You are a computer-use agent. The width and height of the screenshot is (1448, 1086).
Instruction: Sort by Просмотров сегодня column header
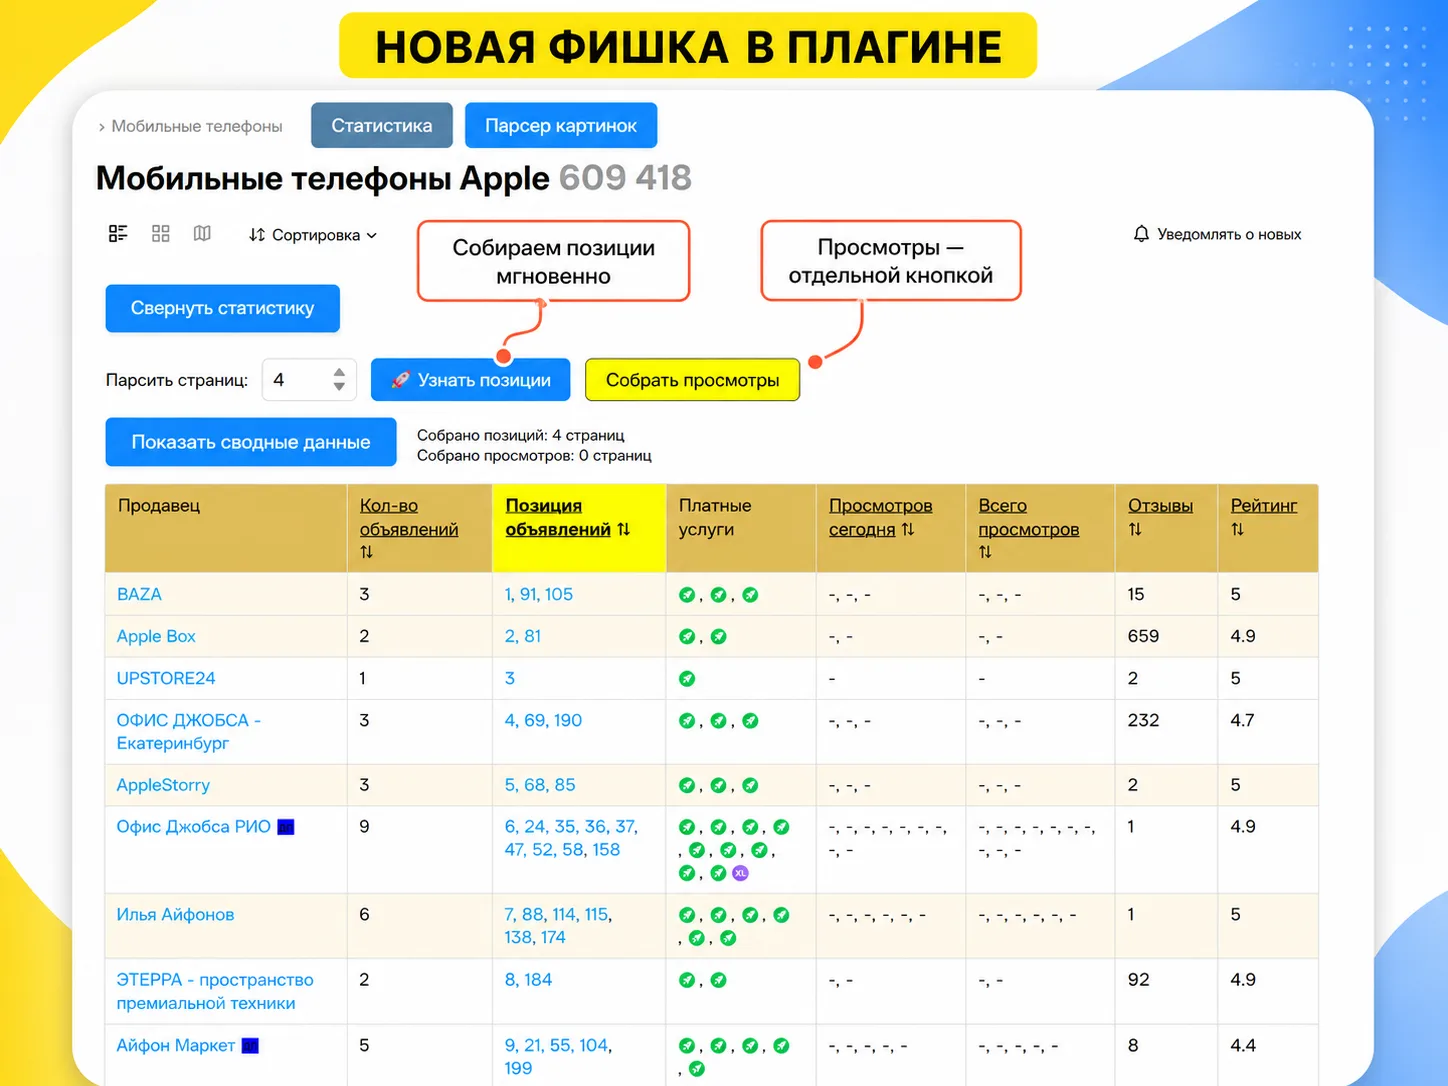(880, 518)
